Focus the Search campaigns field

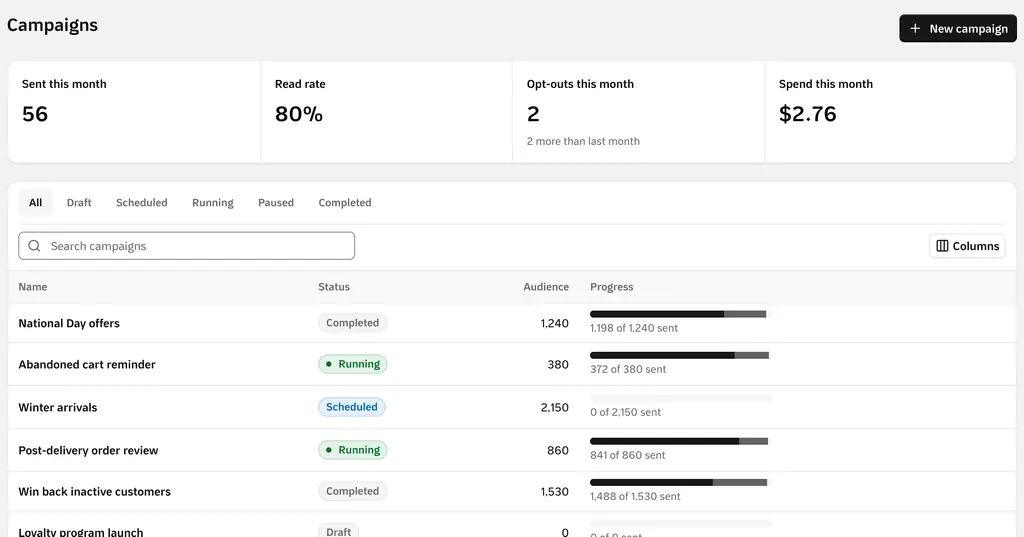click(187, 246)
